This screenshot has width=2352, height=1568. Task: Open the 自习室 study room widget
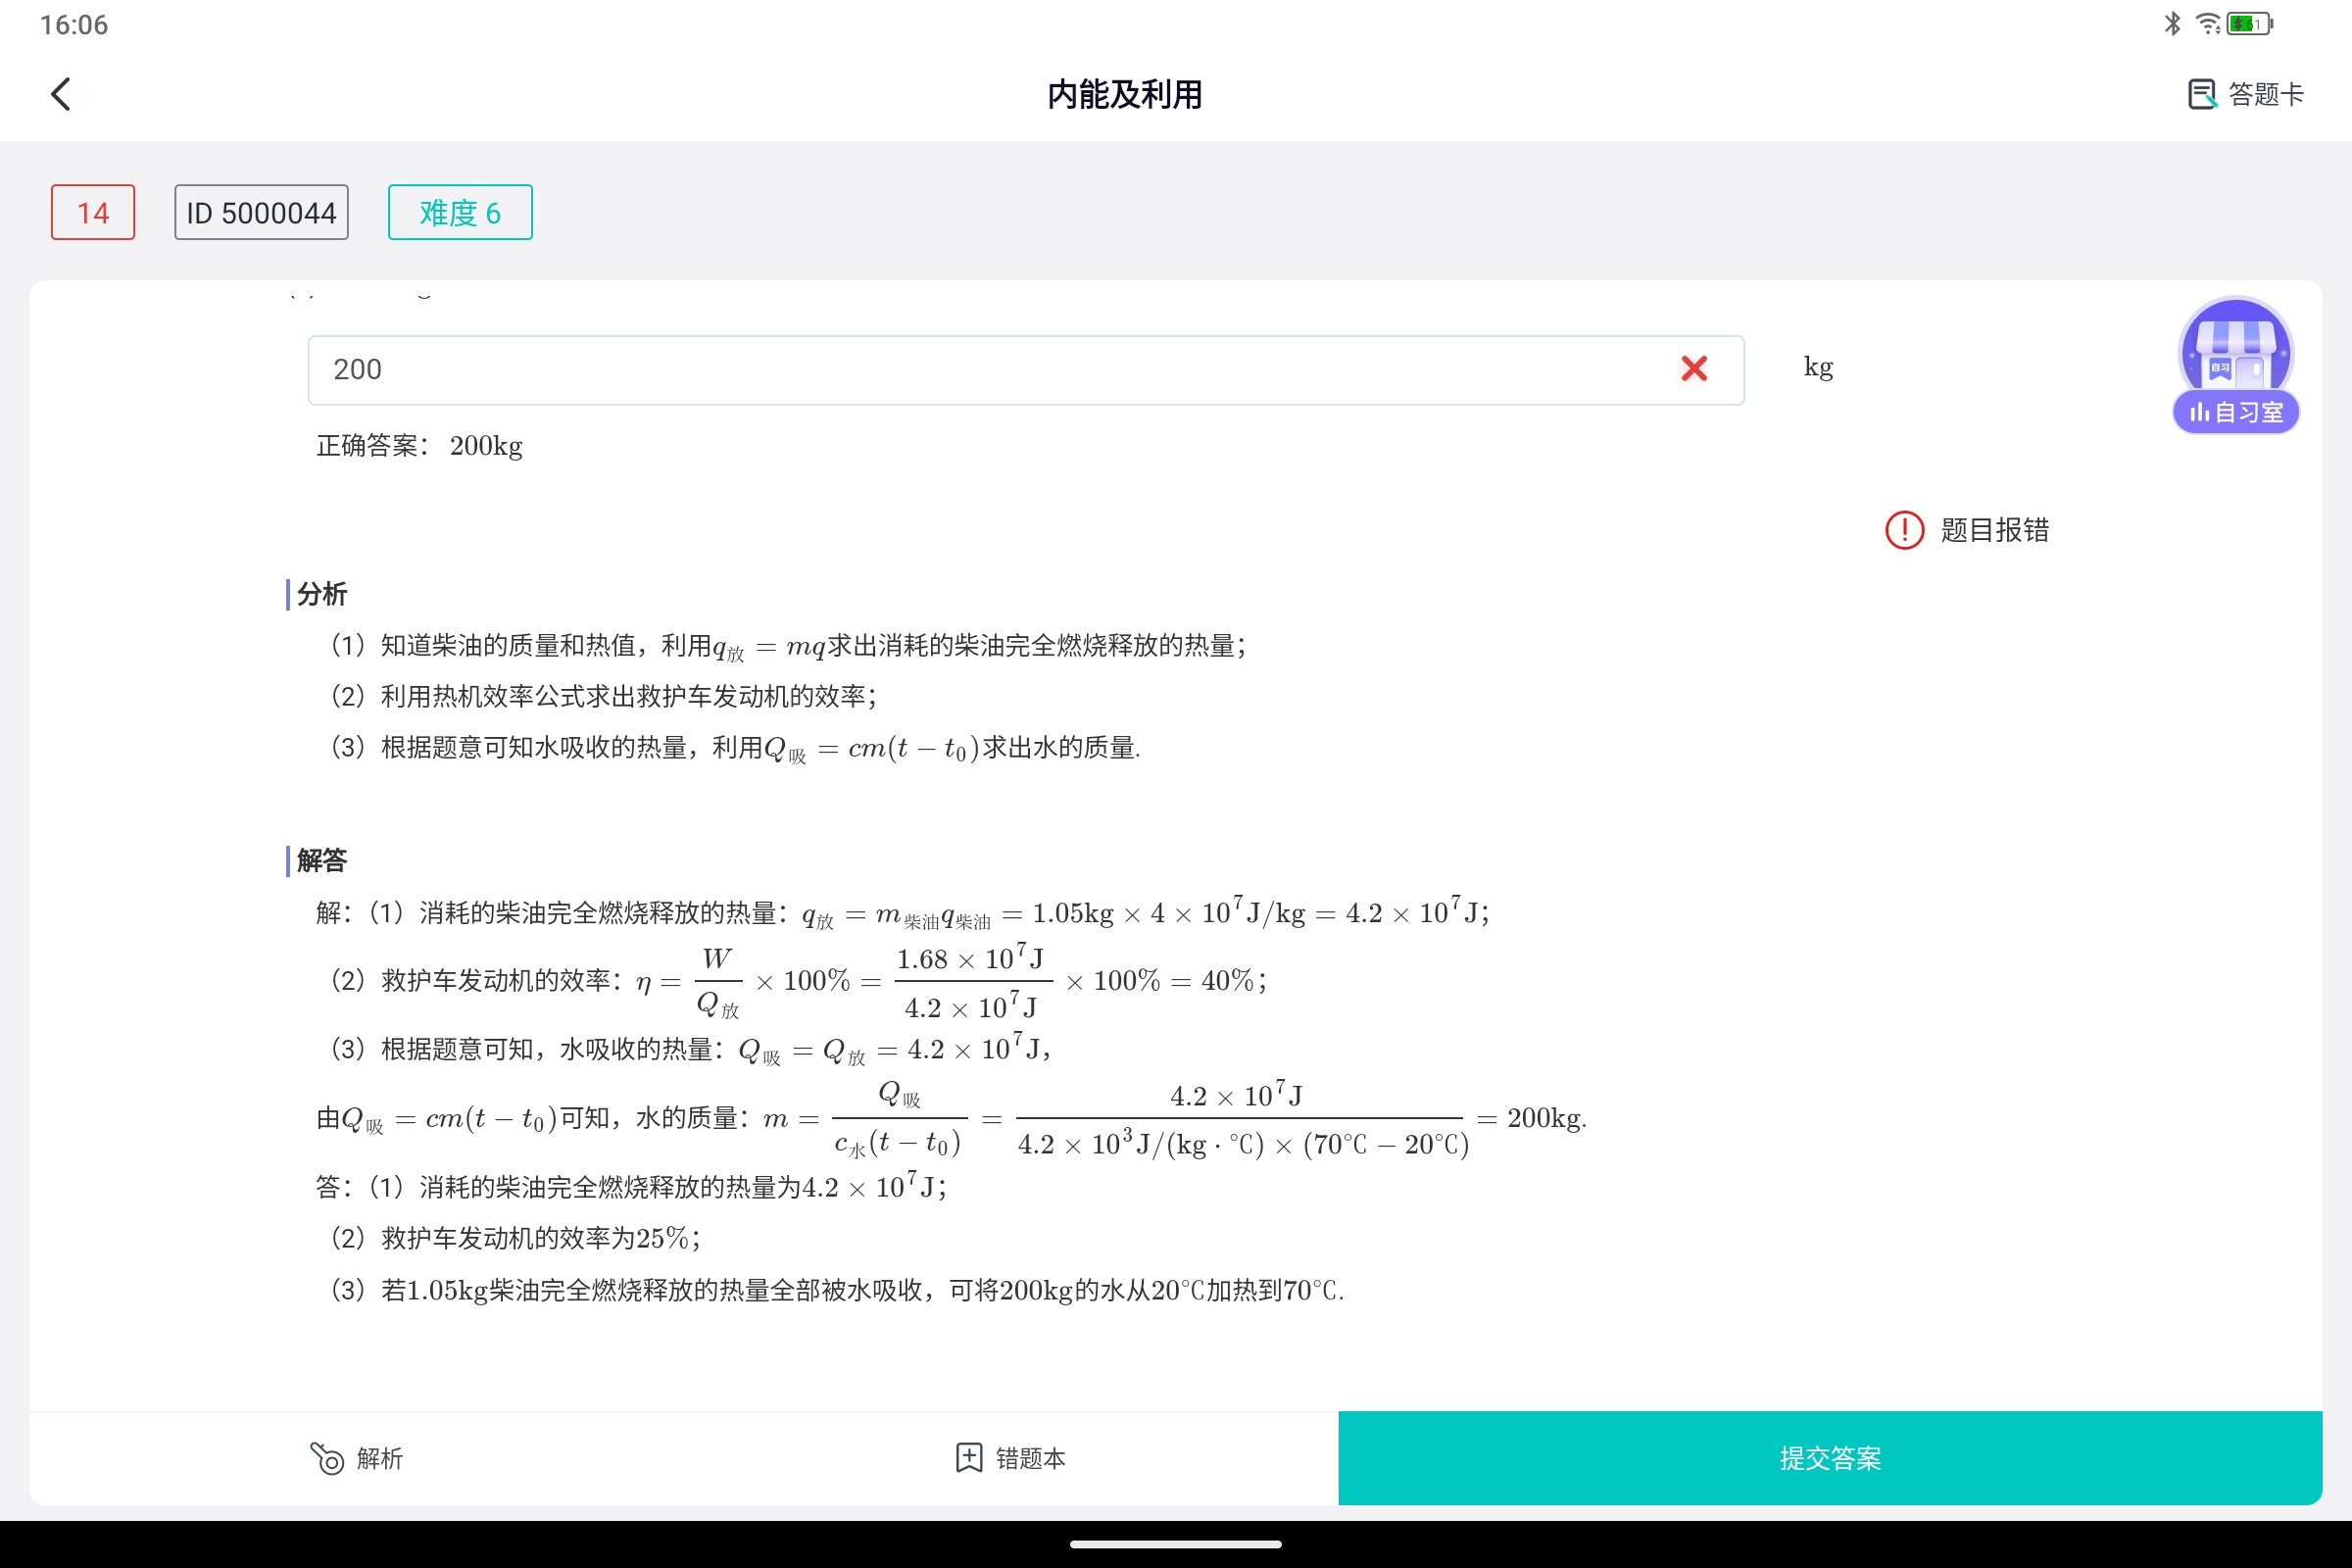pyautogui.click(x=2234, y=367)
